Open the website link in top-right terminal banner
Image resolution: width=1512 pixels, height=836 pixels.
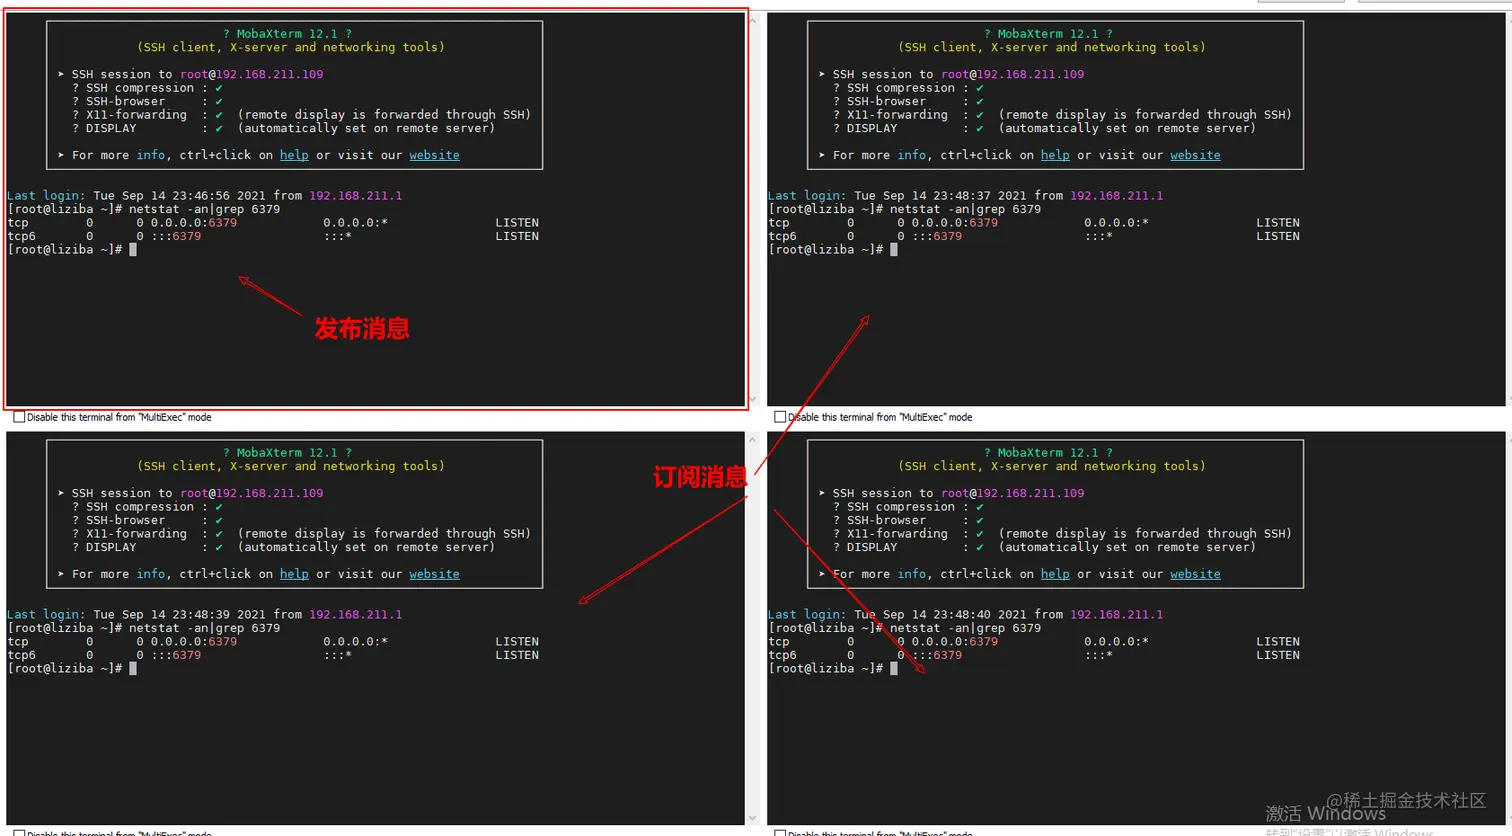coord(1195,155)
